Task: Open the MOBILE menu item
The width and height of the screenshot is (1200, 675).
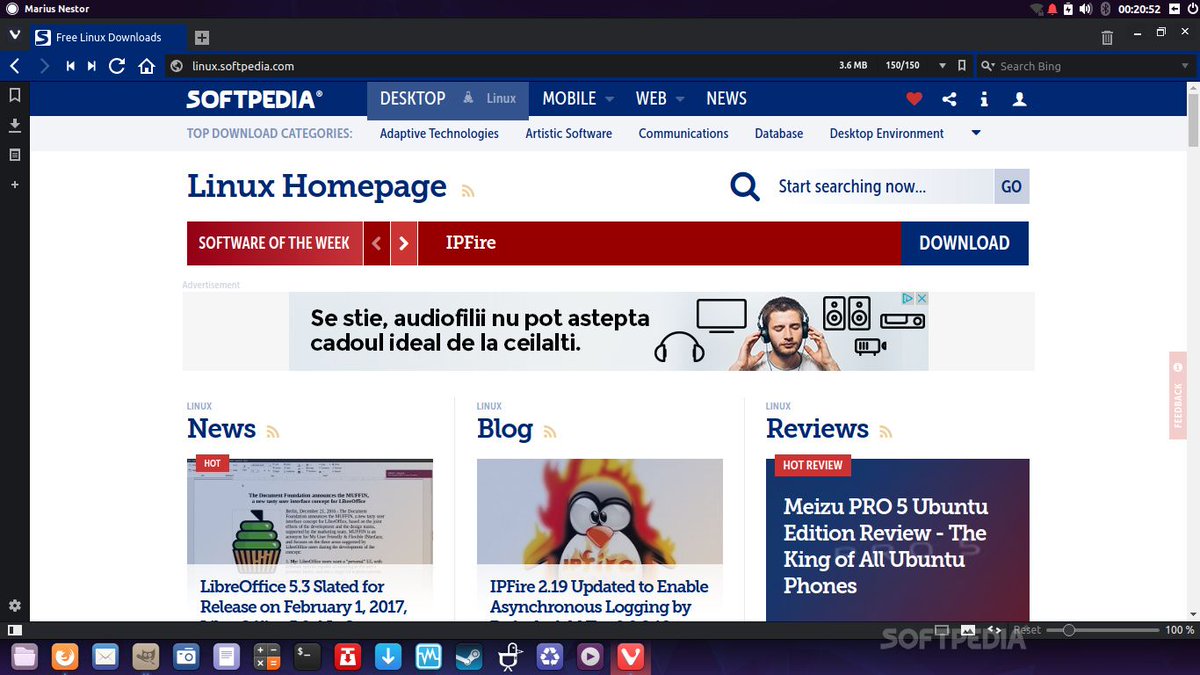Action: coord(569,99)
